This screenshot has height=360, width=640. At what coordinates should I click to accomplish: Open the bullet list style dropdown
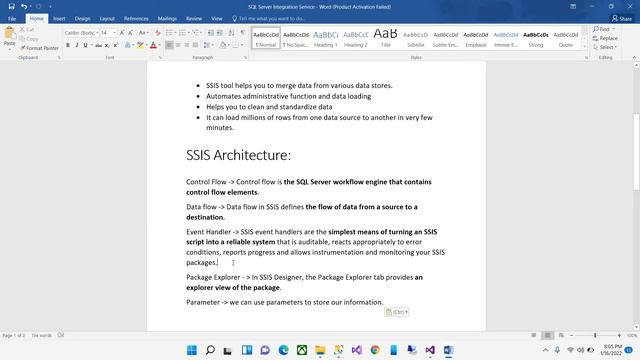[176, 33]
